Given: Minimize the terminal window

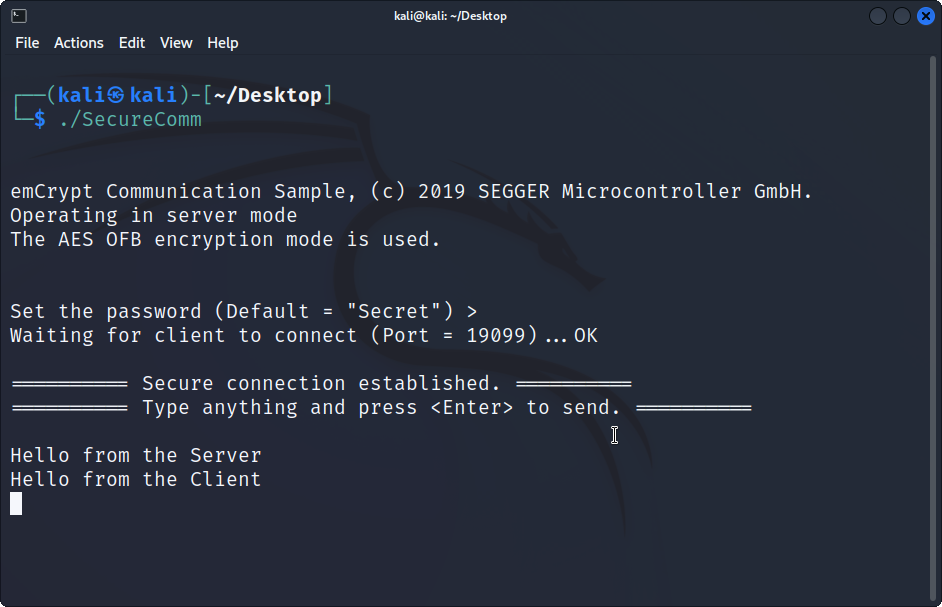Looking at the screenshot, I should coord(878,16).
